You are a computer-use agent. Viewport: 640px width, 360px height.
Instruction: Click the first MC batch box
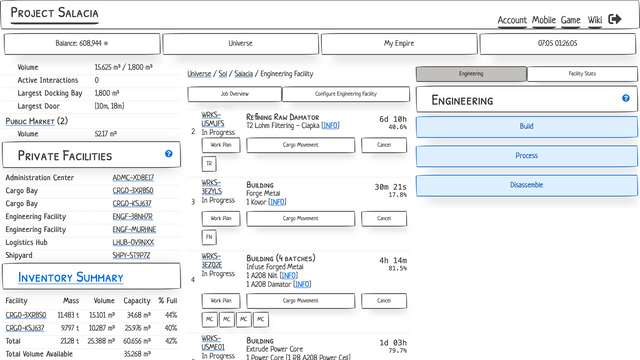tap(209, 319)
